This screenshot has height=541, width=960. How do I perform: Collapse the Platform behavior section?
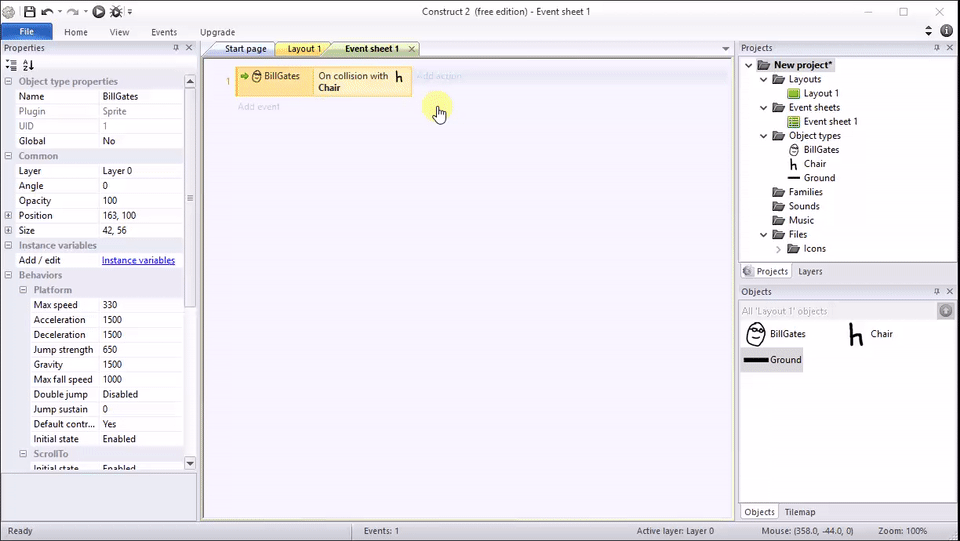[x=23, y=290]
